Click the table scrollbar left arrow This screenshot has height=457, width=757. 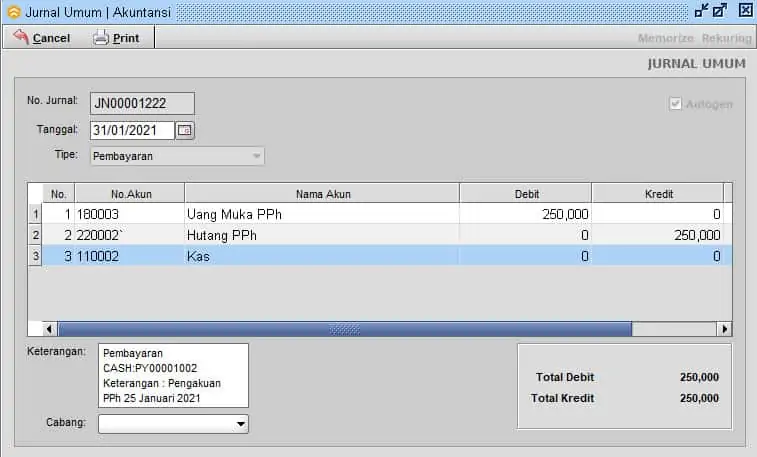click(49, 329)
